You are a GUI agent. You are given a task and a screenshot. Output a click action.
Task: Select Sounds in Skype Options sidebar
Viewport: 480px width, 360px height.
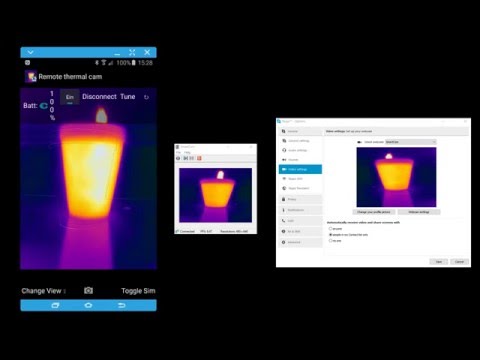[300, 160]
